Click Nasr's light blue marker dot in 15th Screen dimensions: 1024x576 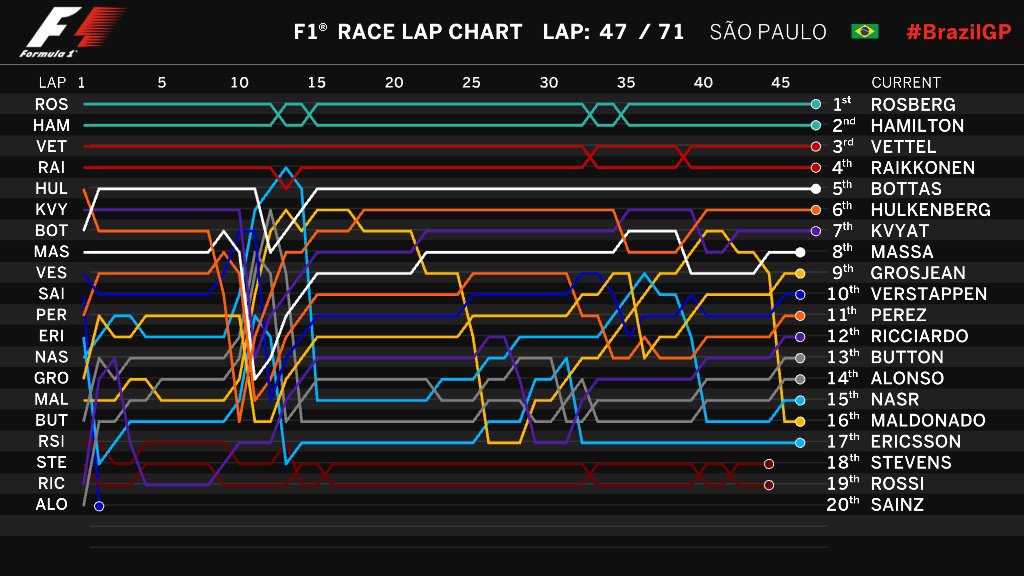[x=800, y=400]
